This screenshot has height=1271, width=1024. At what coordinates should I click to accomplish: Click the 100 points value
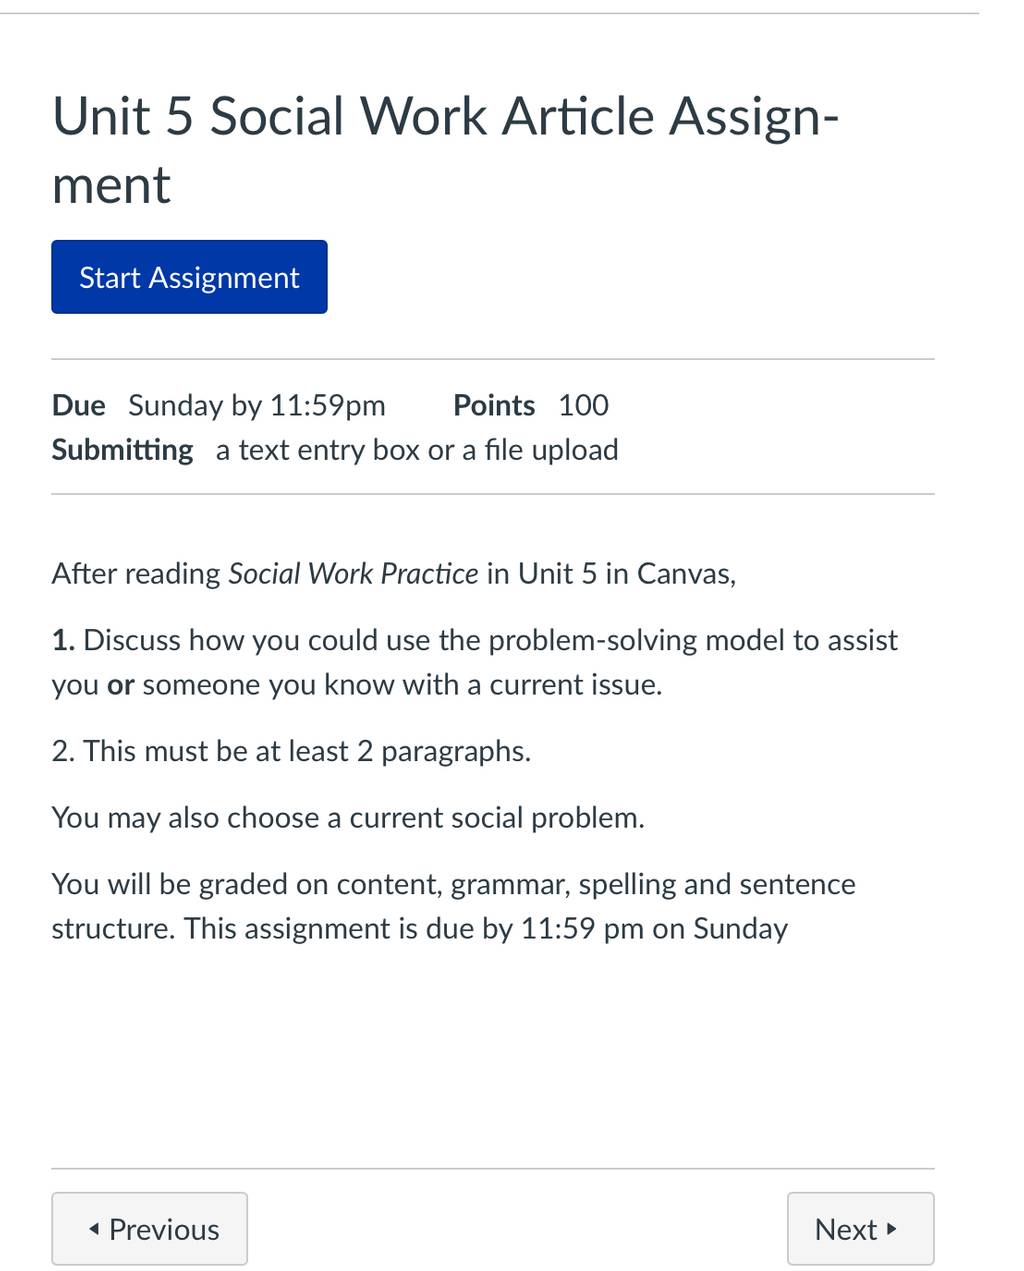(583, 405)
